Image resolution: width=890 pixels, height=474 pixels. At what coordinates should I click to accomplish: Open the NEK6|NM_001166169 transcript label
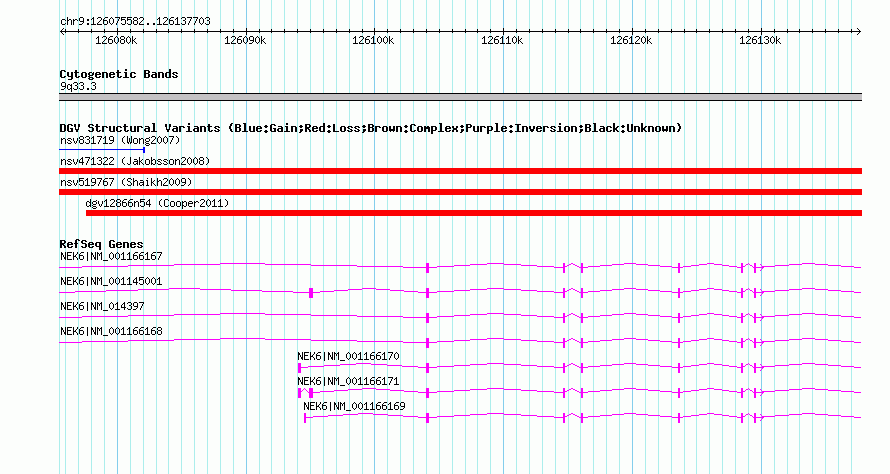(x=354, y=406)
